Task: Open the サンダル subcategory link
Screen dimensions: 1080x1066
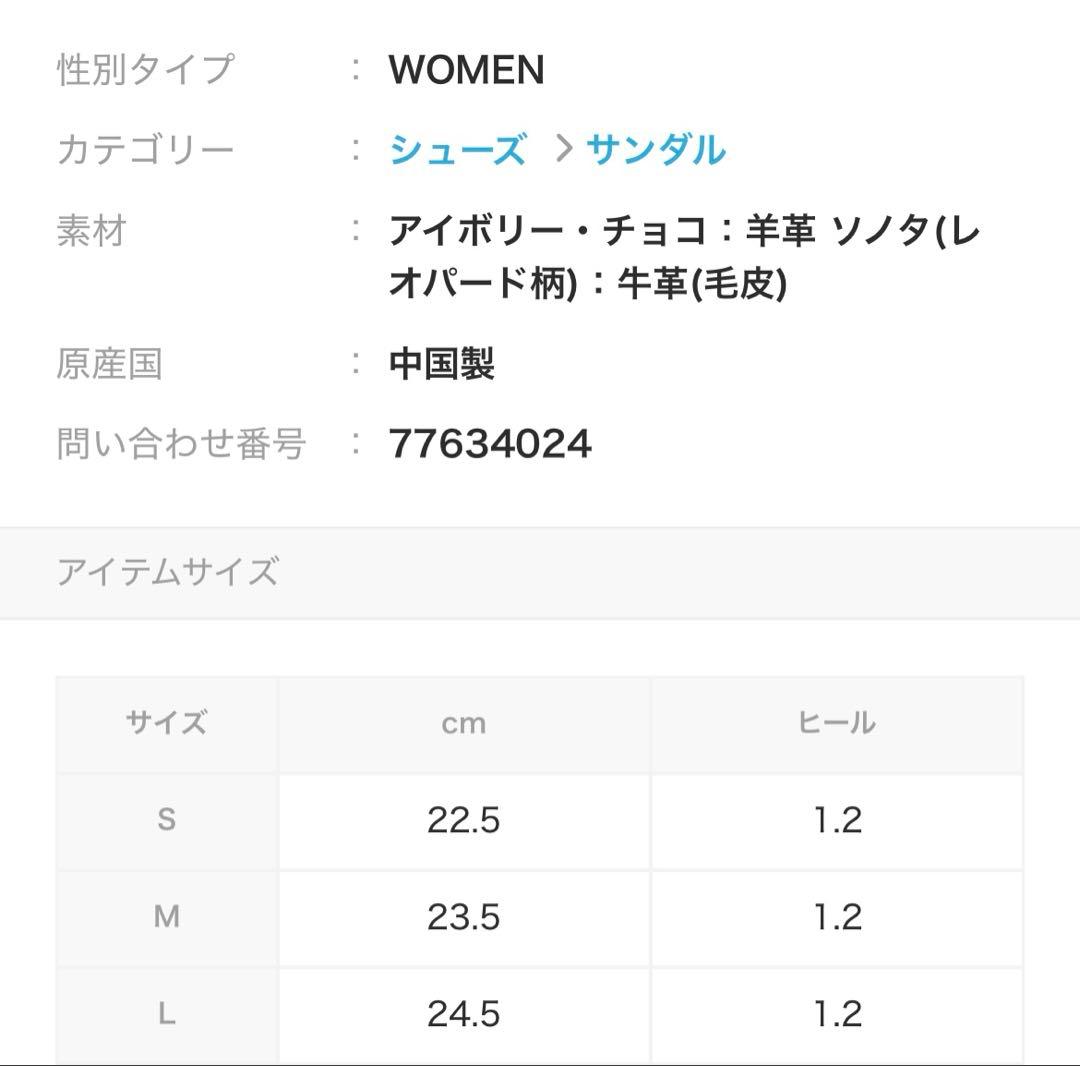Action: point(655,151)
